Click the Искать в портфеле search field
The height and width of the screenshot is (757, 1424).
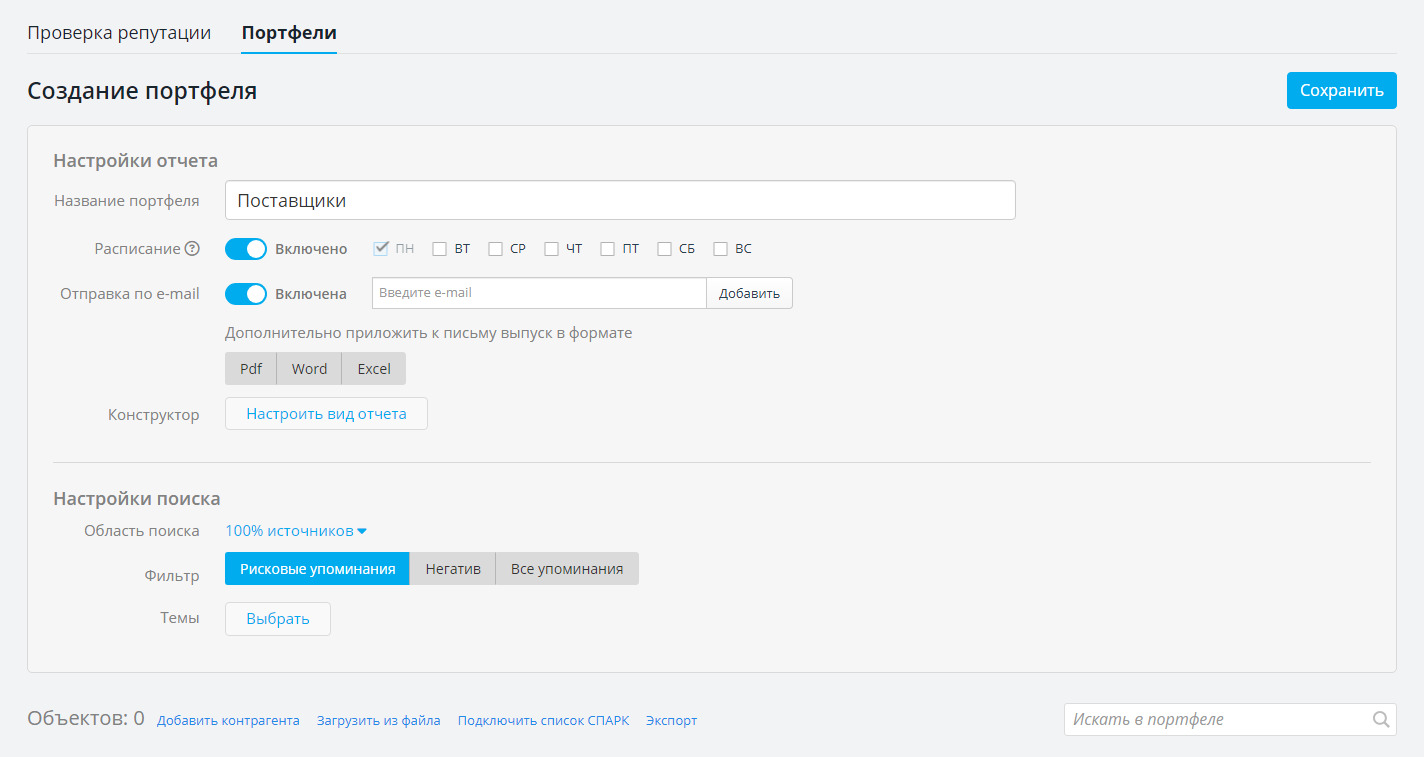1230,719
